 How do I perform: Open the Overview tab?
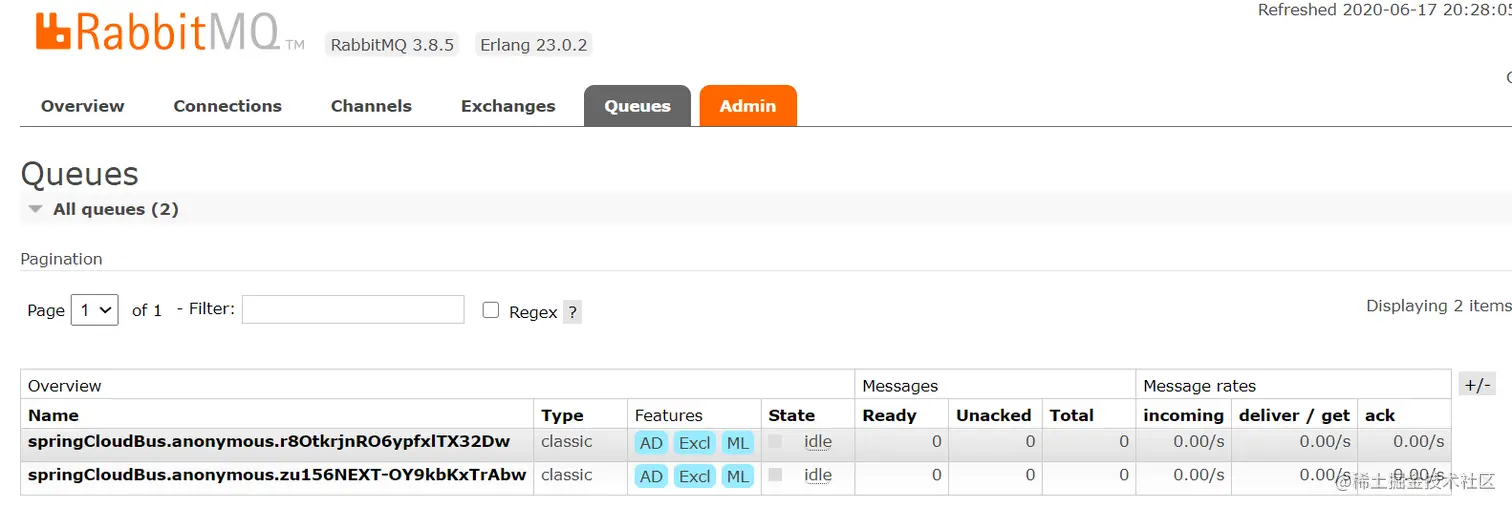(x=83, y=106)
